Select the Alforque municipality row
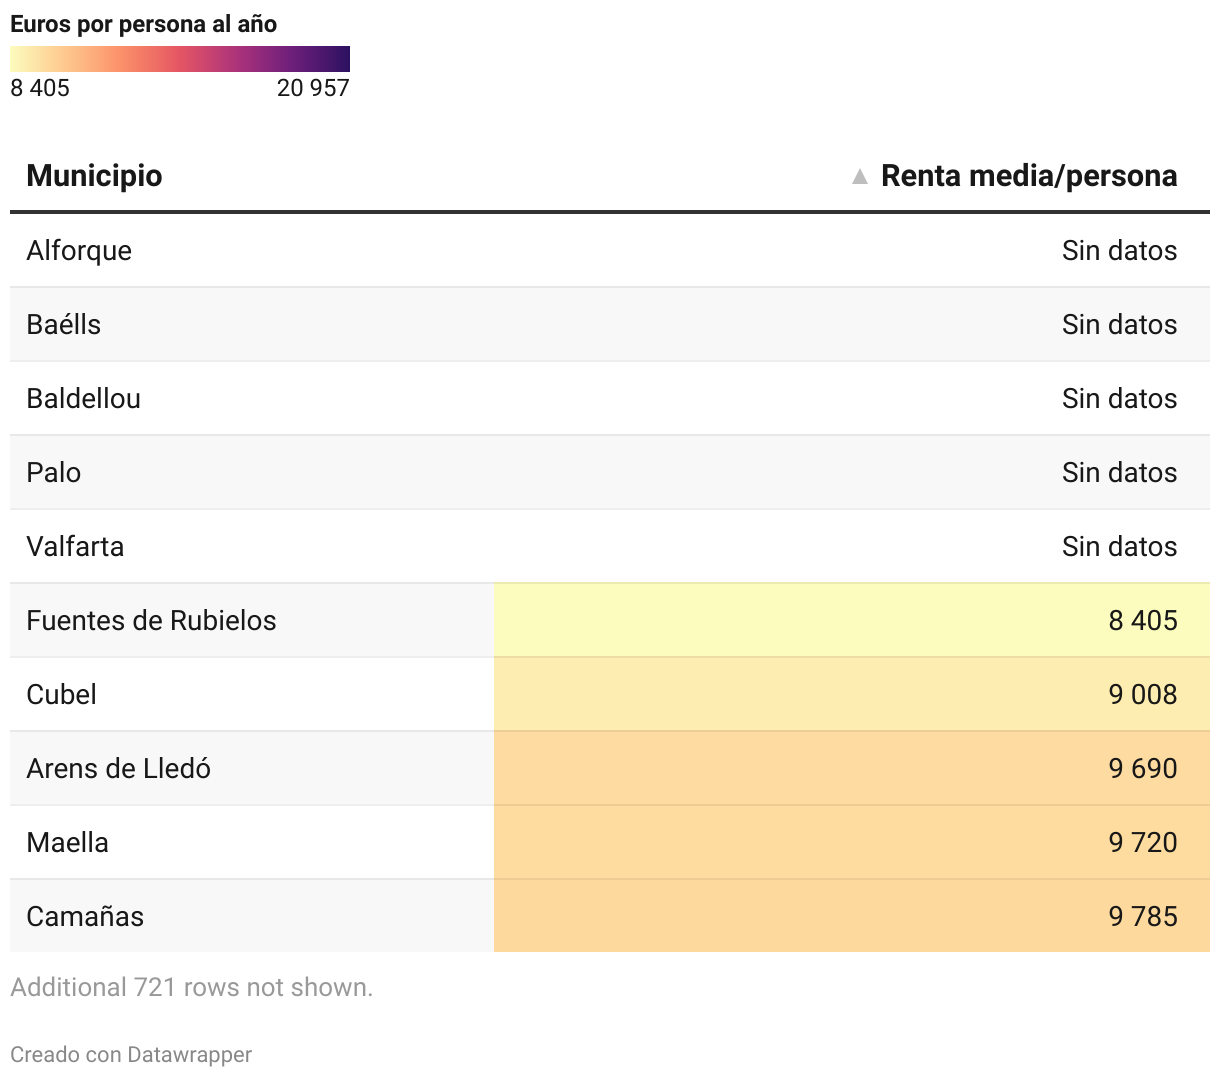Screen dimensions: 1220x1078 [79, 250]
